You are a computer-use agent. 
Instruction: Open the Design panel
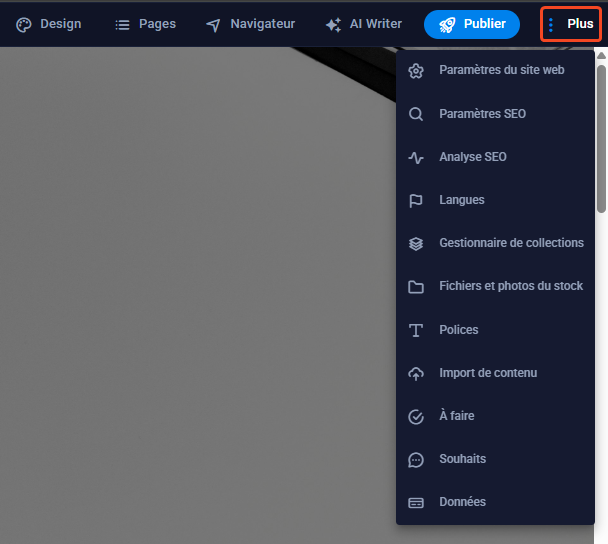click(48, 24)
